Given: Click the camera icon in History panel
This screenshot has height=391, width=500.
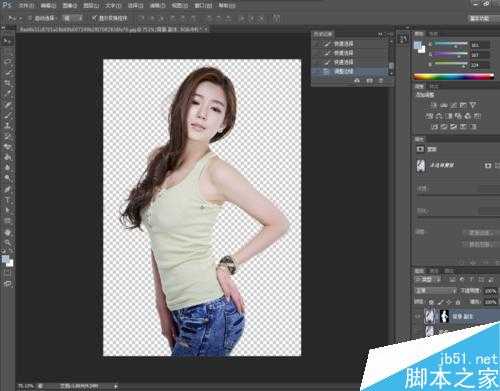Looking at the screenshot, I should coord(370,81).
